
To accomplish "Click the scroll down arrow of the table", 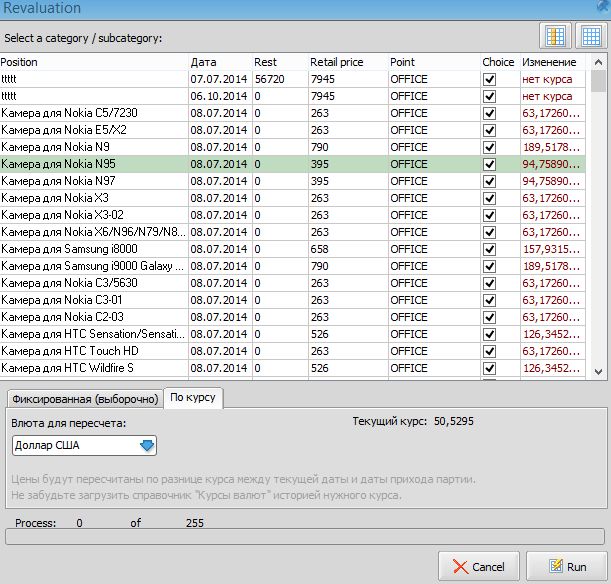I will (x=598, y=369).
